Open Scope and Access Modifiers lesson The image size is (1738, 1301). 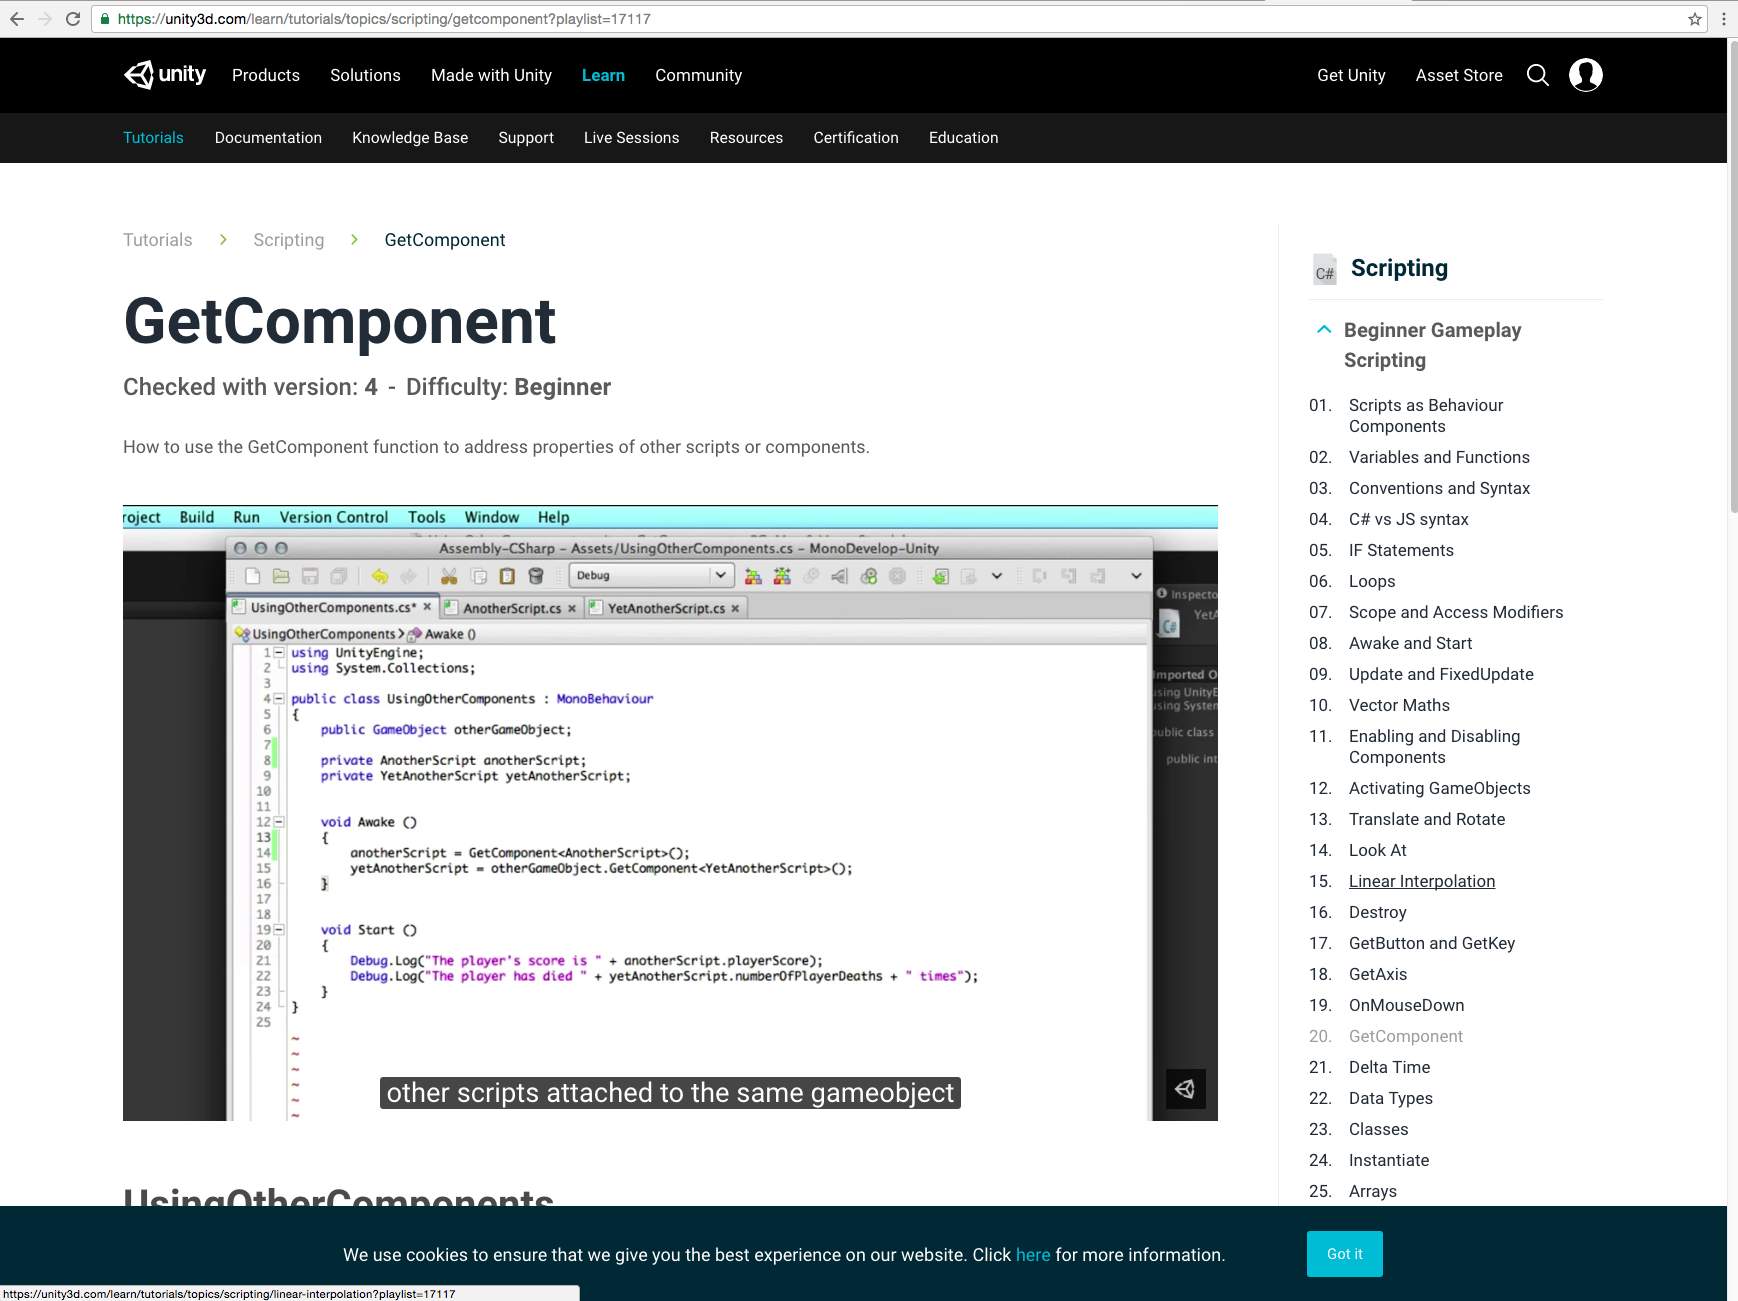point(1456,612)
